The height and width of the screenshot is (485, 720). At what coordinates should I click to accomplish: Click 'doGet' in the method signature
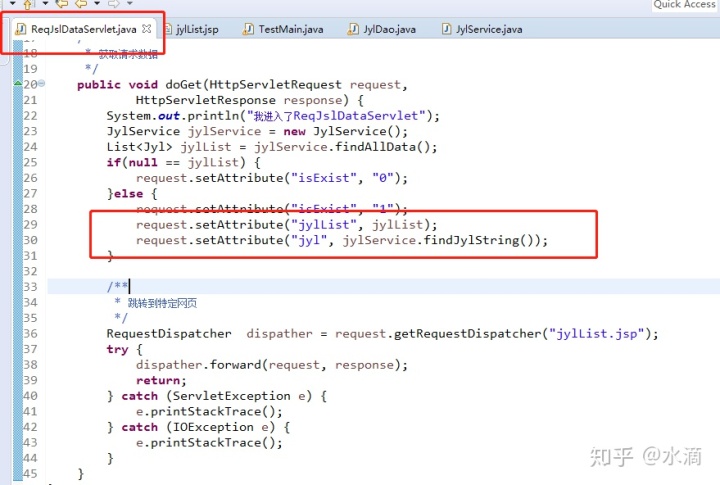184,85
